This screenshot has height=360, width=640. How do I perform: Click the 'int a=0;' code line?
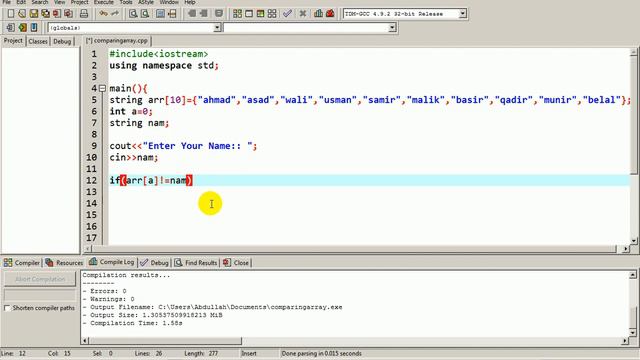tap(131, 111)
